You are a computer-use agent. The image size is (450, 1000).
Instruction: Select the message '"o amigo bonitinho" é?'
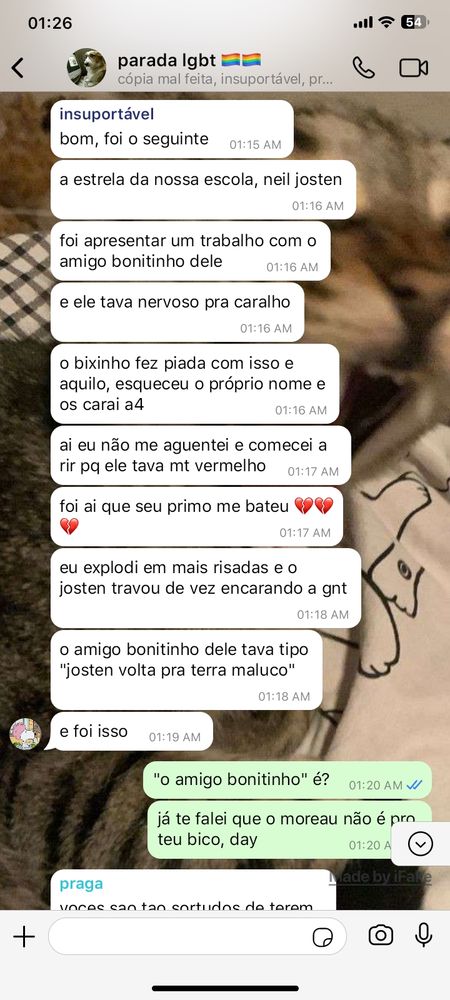pyautogui.click(x=287, y=780)
